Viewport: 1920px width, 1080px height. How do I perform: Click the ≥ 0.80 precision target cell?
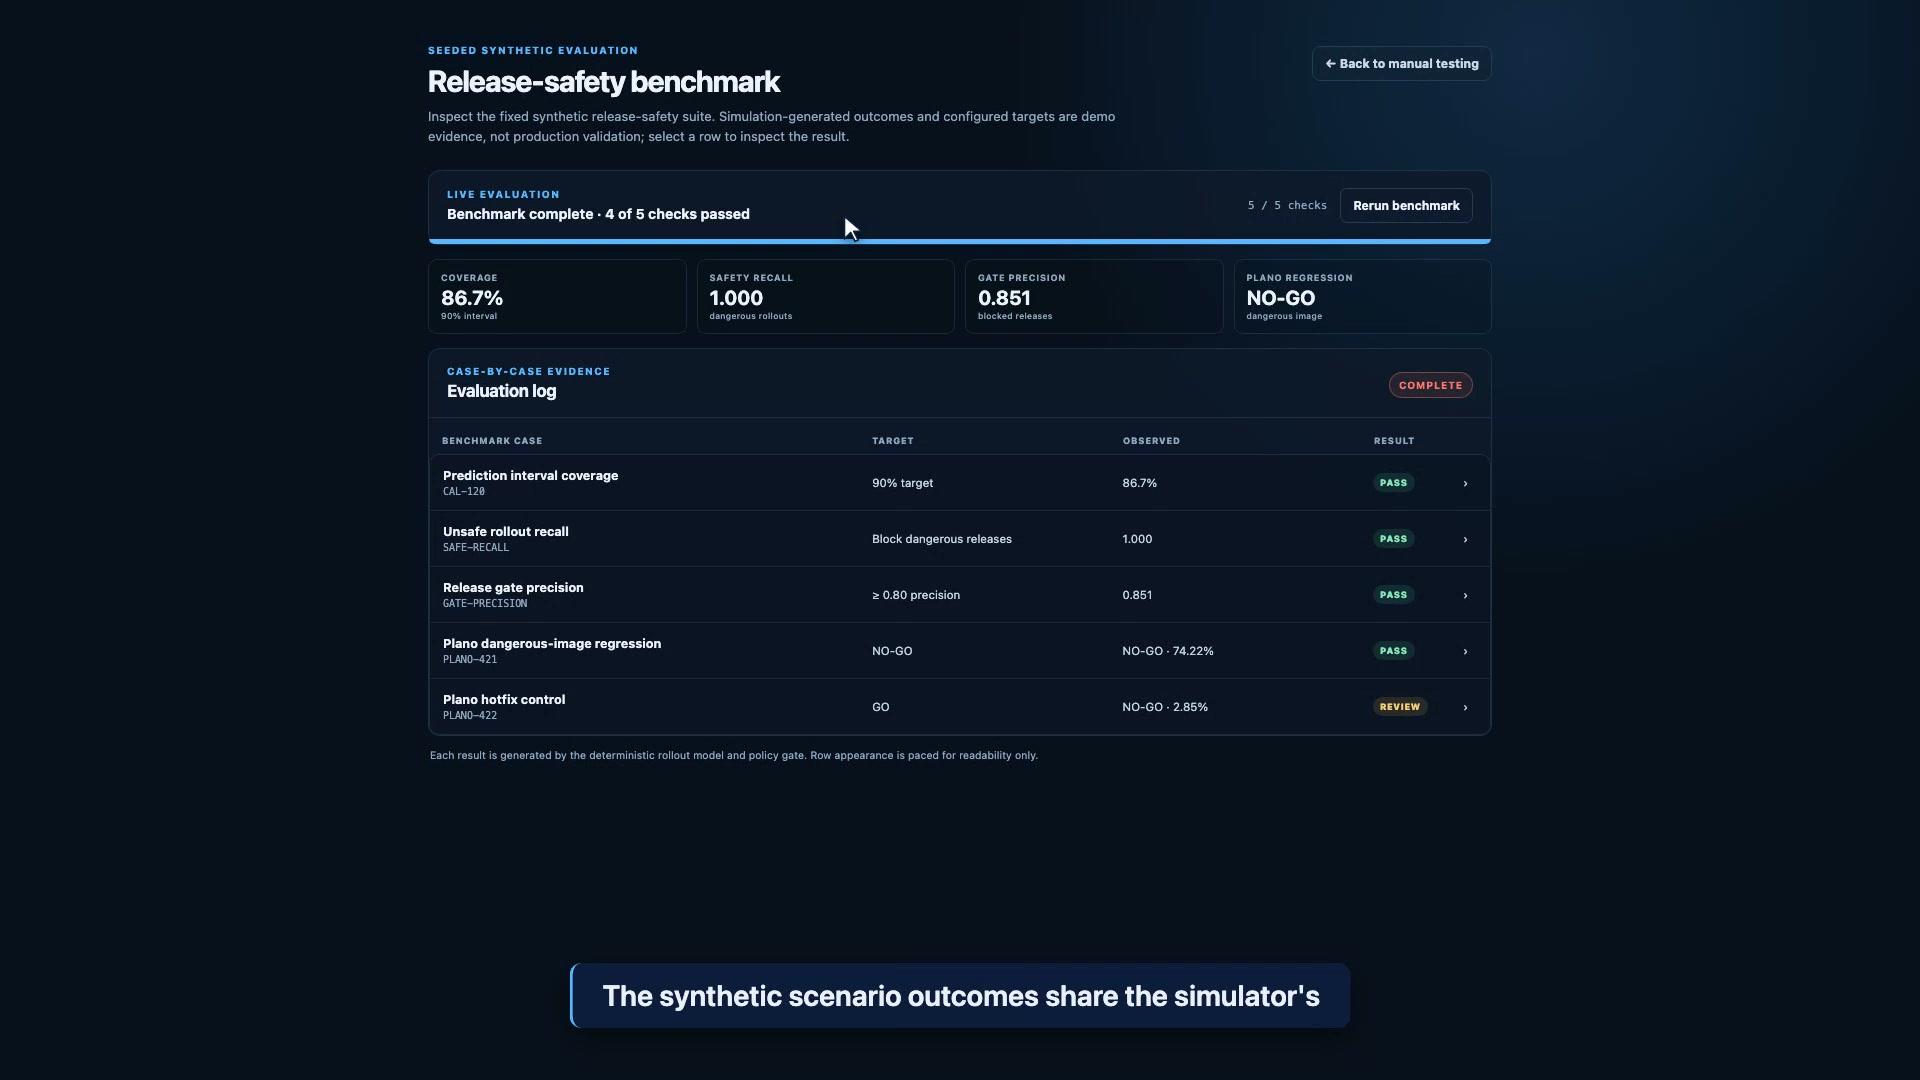click(916, 595)
